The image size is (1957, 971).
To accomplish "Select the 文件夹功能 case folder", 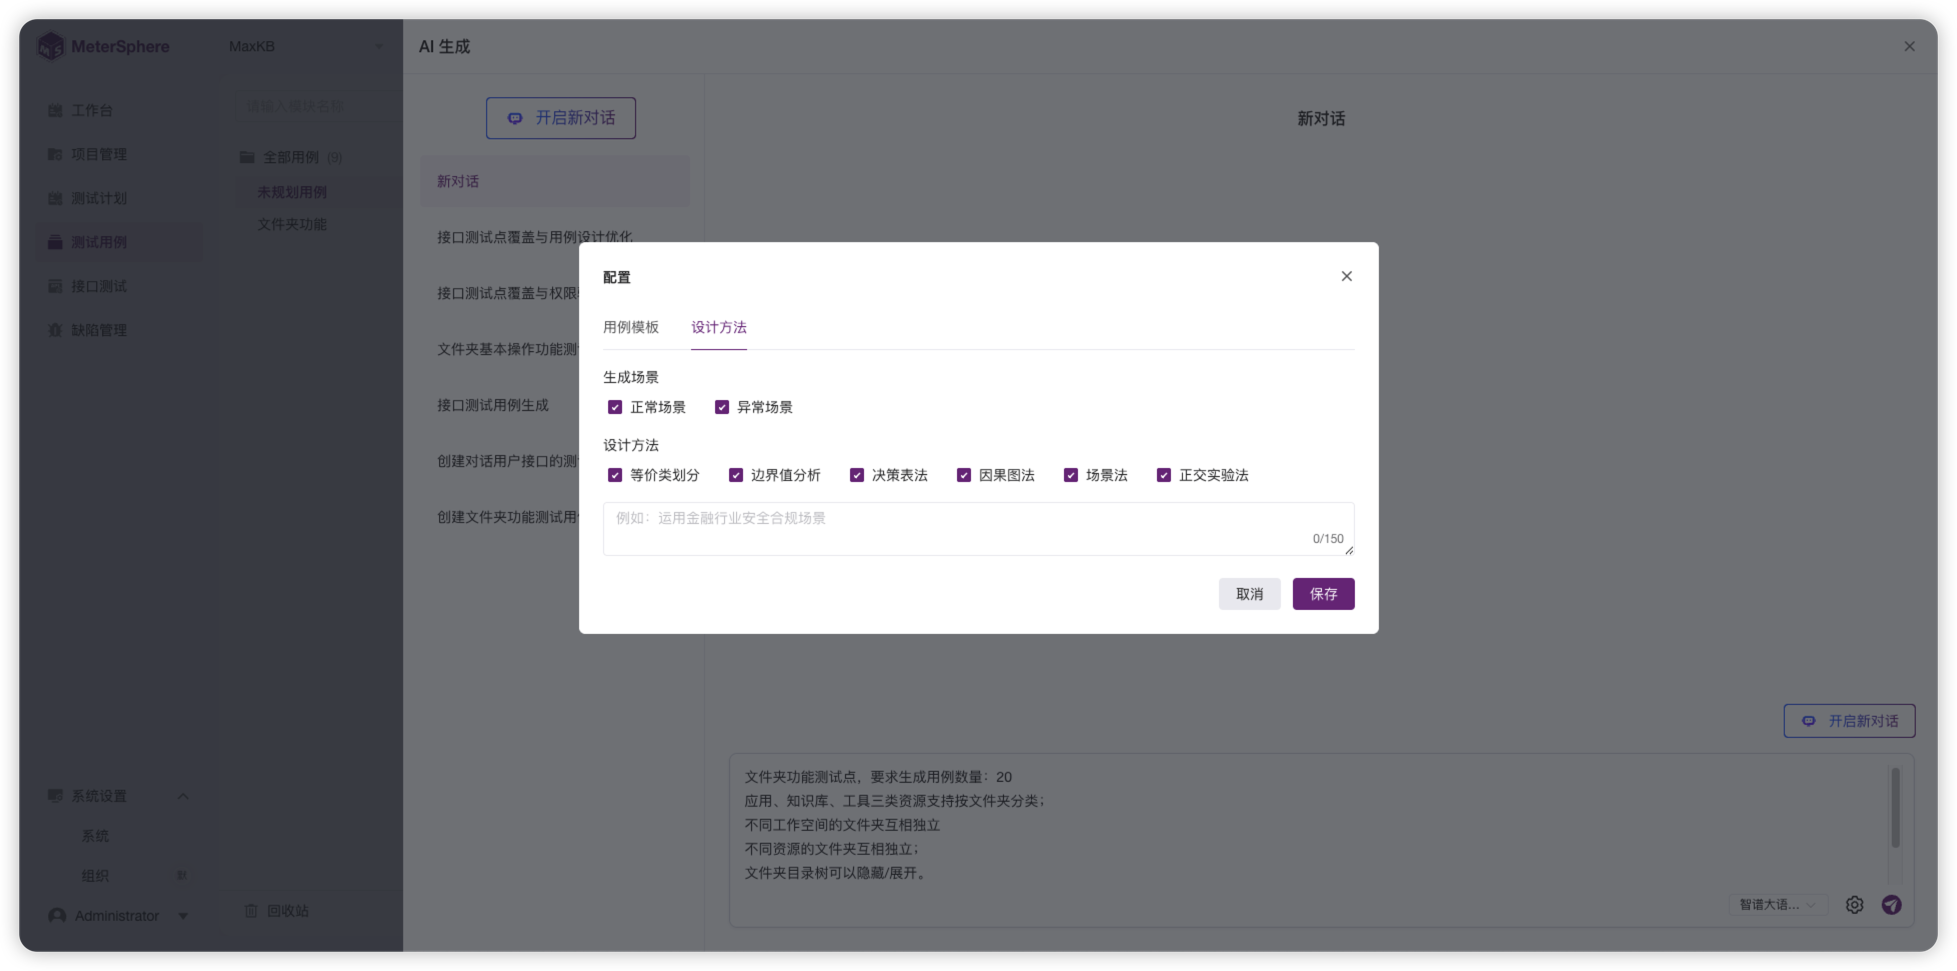I will 289,224.
